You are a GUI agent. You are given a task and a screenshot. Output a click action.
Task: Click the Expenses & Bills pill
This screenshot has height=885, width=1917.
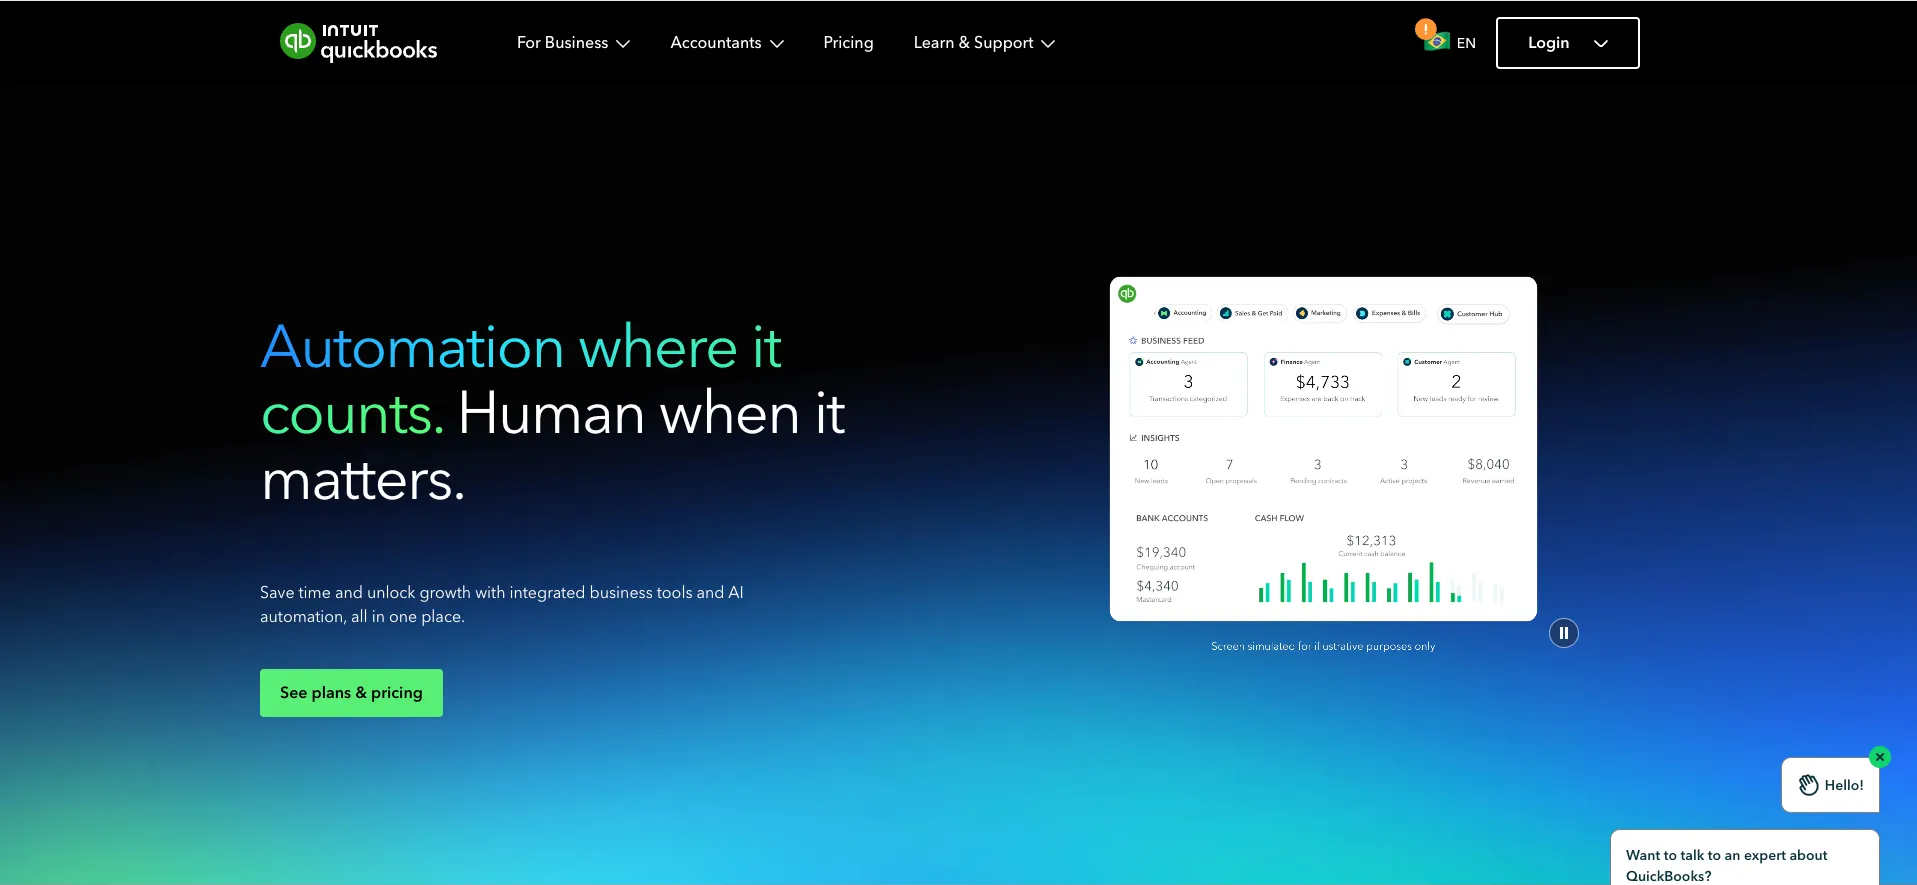point(1389,313)
